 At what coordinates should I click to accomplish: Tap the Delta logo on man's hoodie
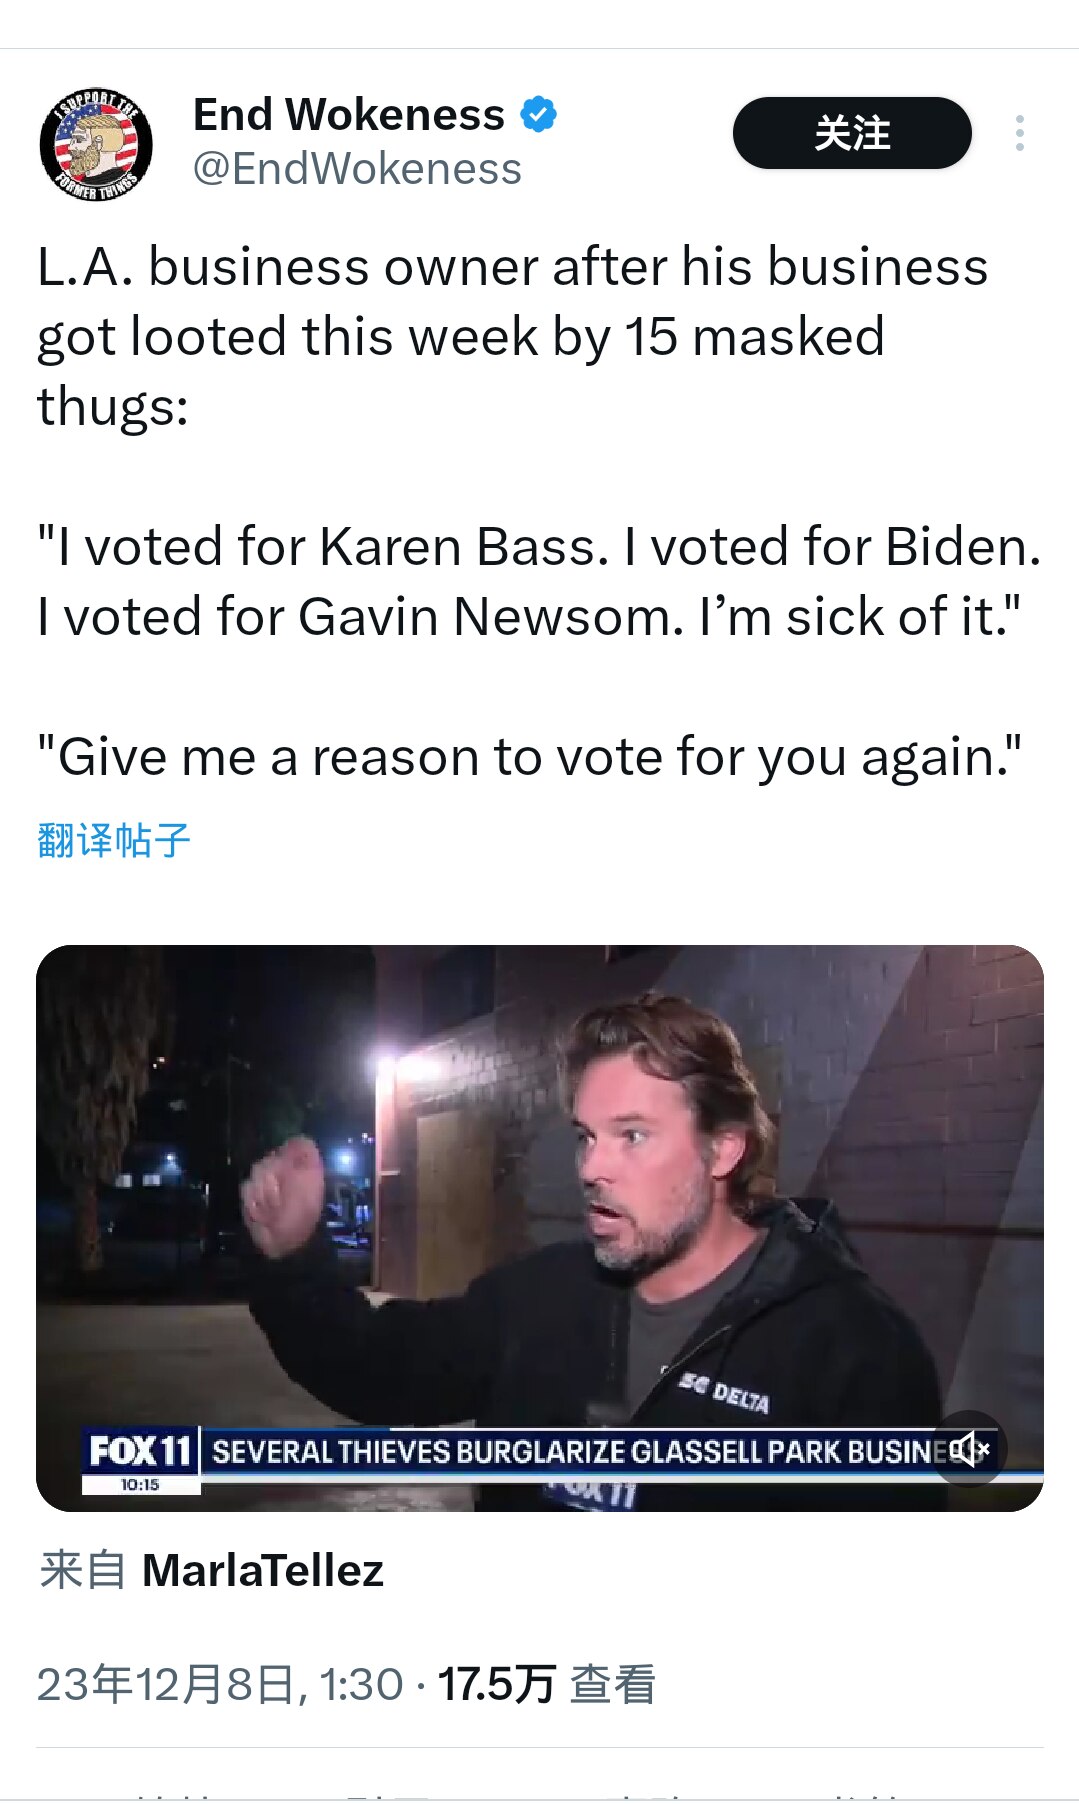click(725, 1392)
